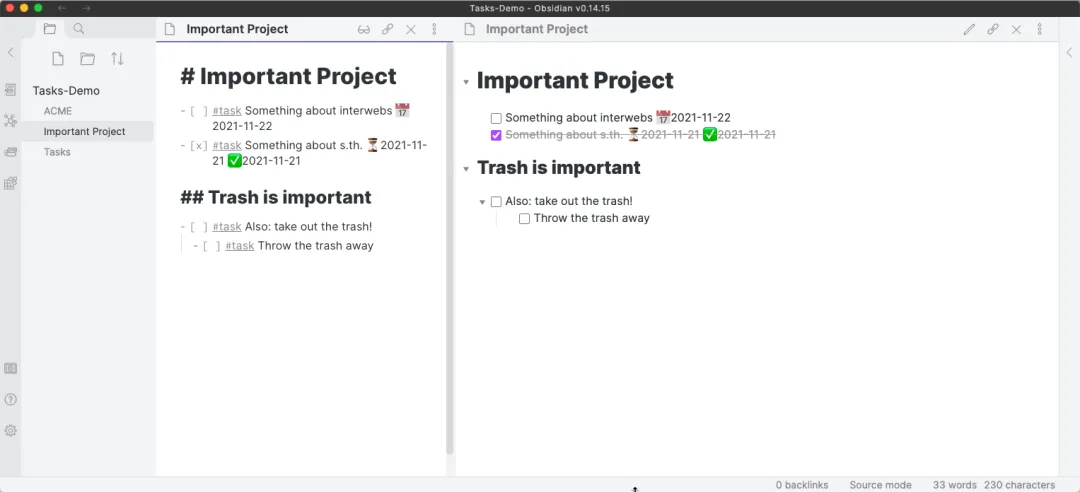Check the 'Throw the trash away' checkbox
1080x492 pixels.
point(524,219)
